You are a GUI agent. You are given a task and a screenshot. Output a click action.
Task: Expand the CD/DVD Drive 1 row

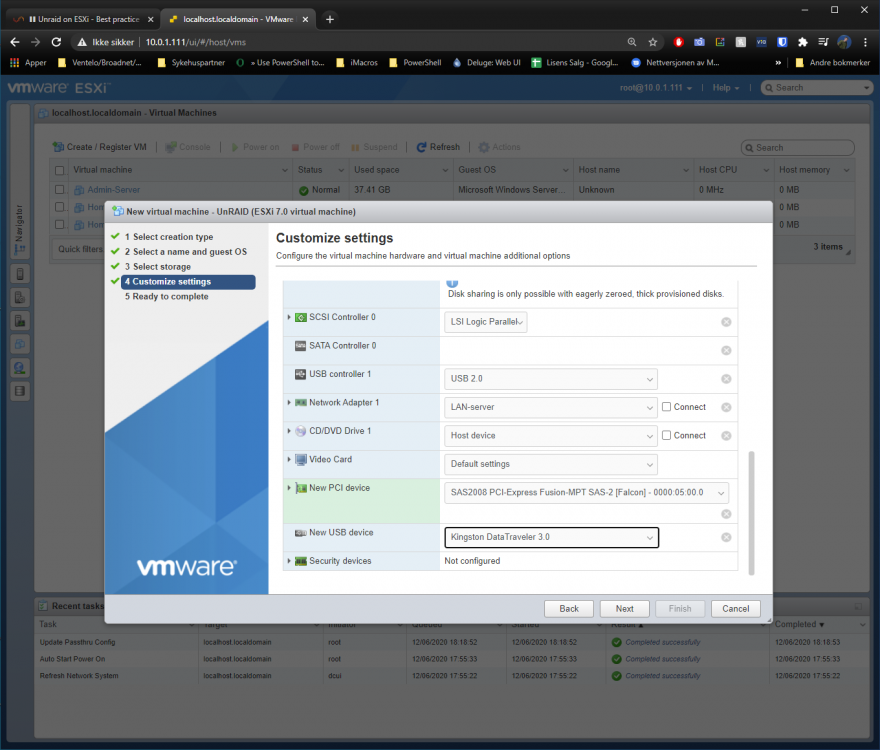289,431
